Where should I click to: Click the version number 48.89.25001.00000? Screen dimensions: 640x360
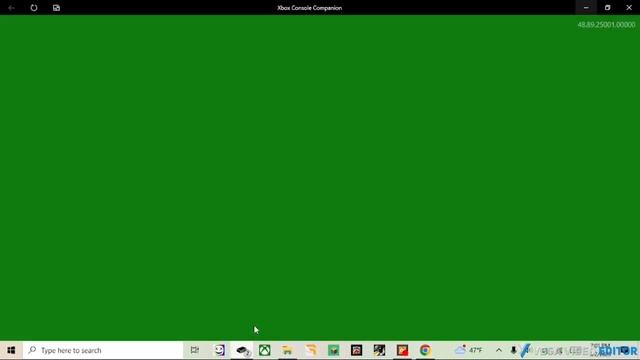tap(606, 24)
